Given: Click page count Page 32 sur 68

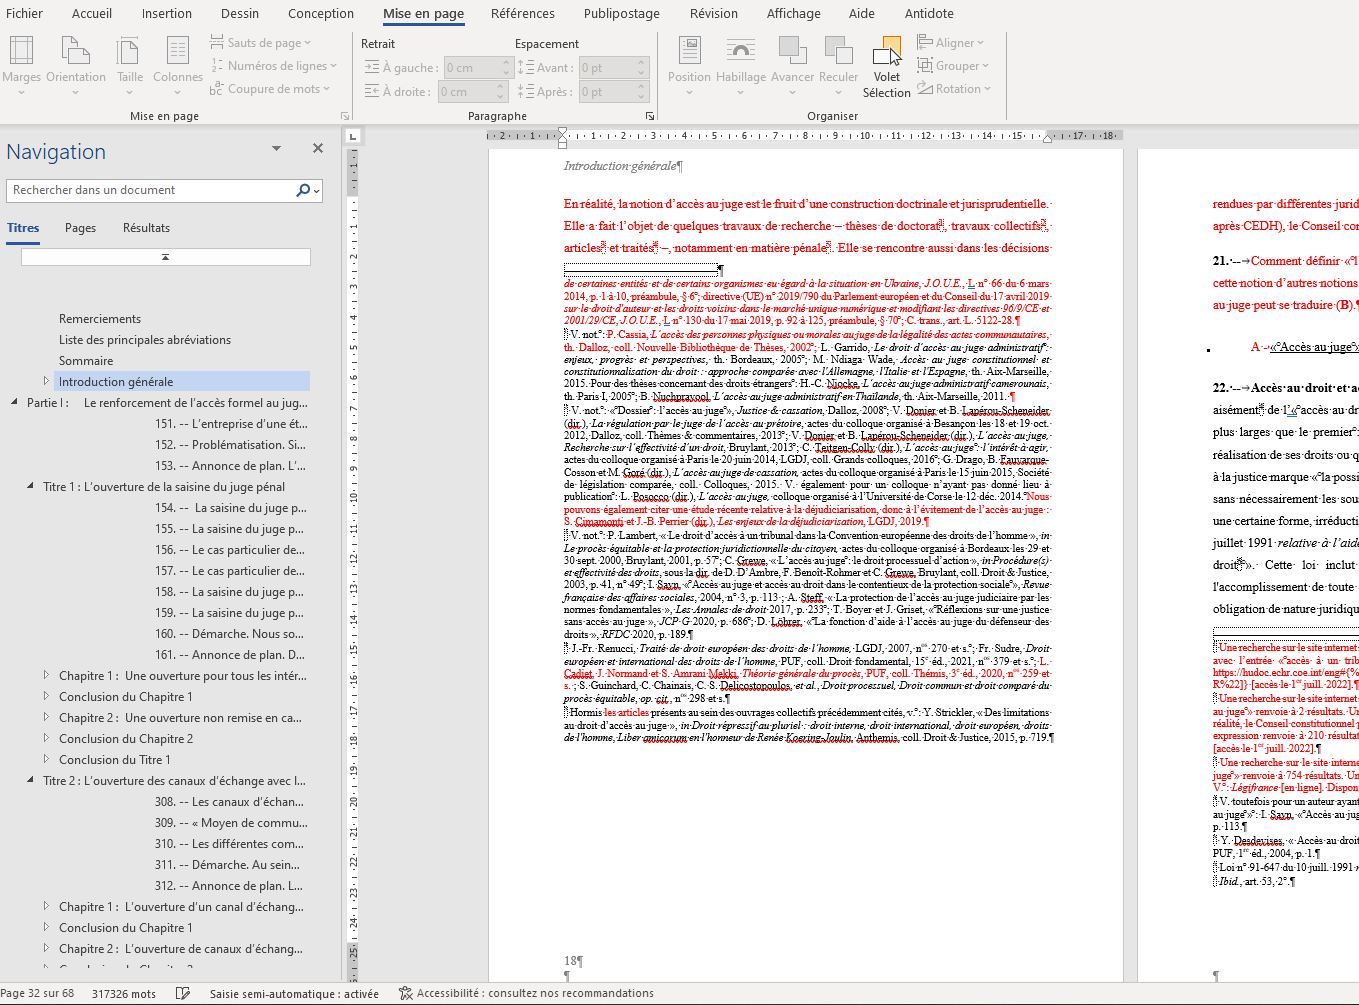Looking at the screenshot, I should click(38, 994).
